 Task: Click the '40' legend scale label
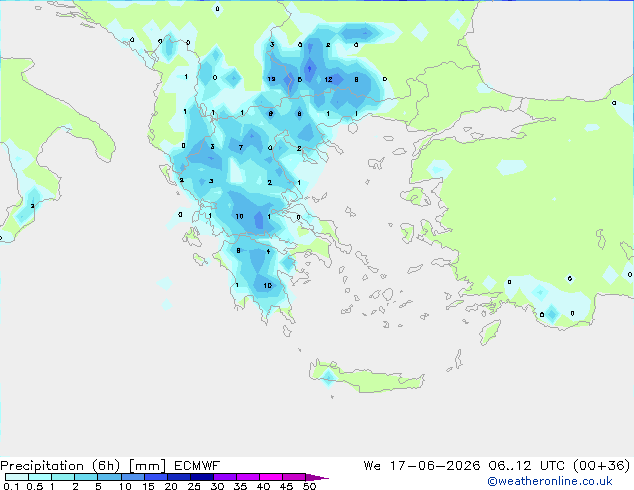(x=263, y=486)
